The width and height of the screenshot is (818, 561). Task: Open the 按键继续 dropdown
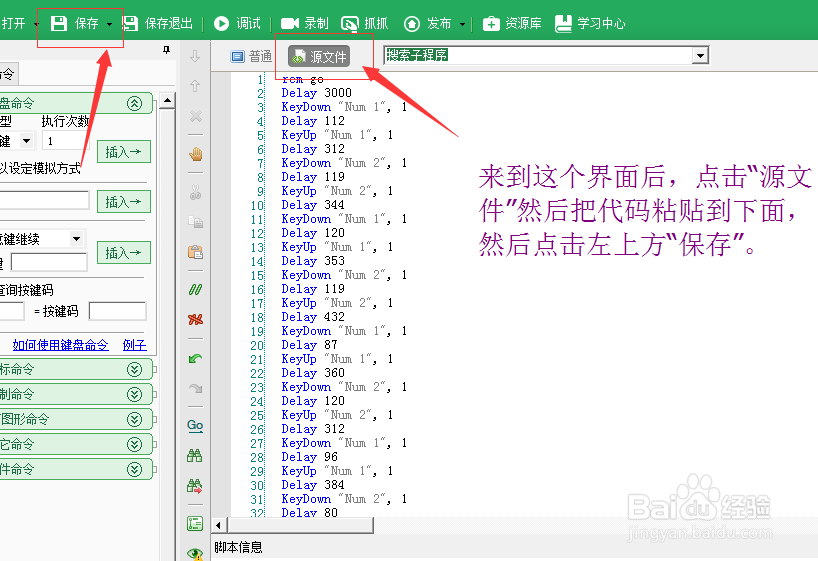click(77, 239)
